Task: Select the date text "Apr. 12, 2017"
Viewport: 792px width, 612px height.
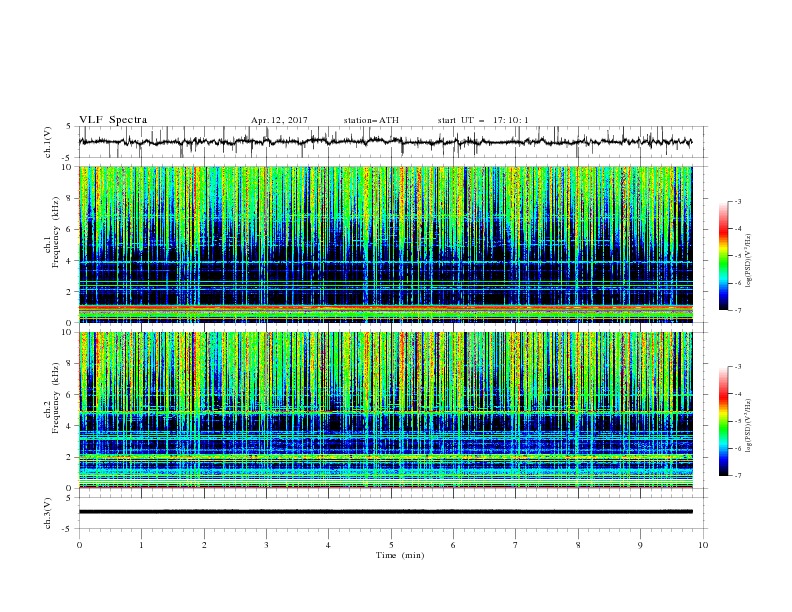Action: tap(279, 120)
